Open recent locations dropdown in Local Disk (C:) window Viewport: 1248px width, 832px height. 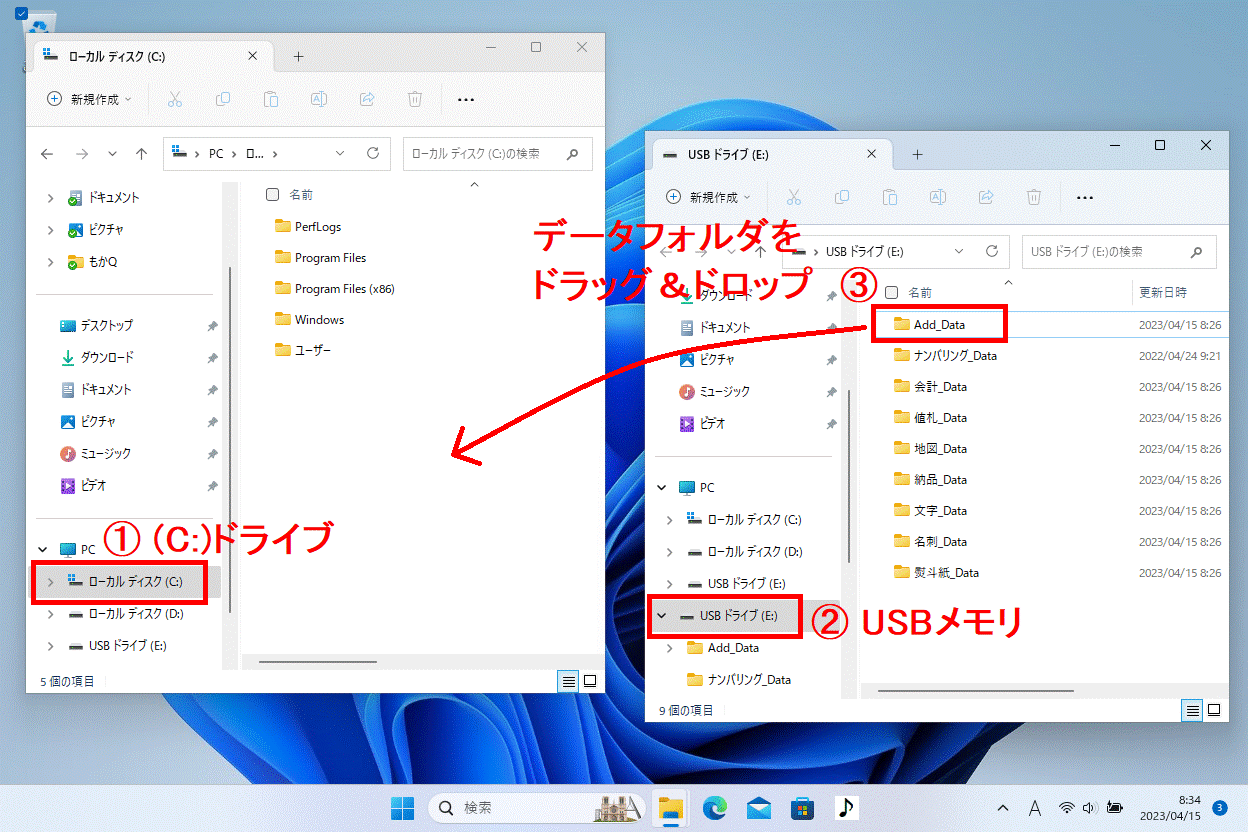(x=112, y=154)
